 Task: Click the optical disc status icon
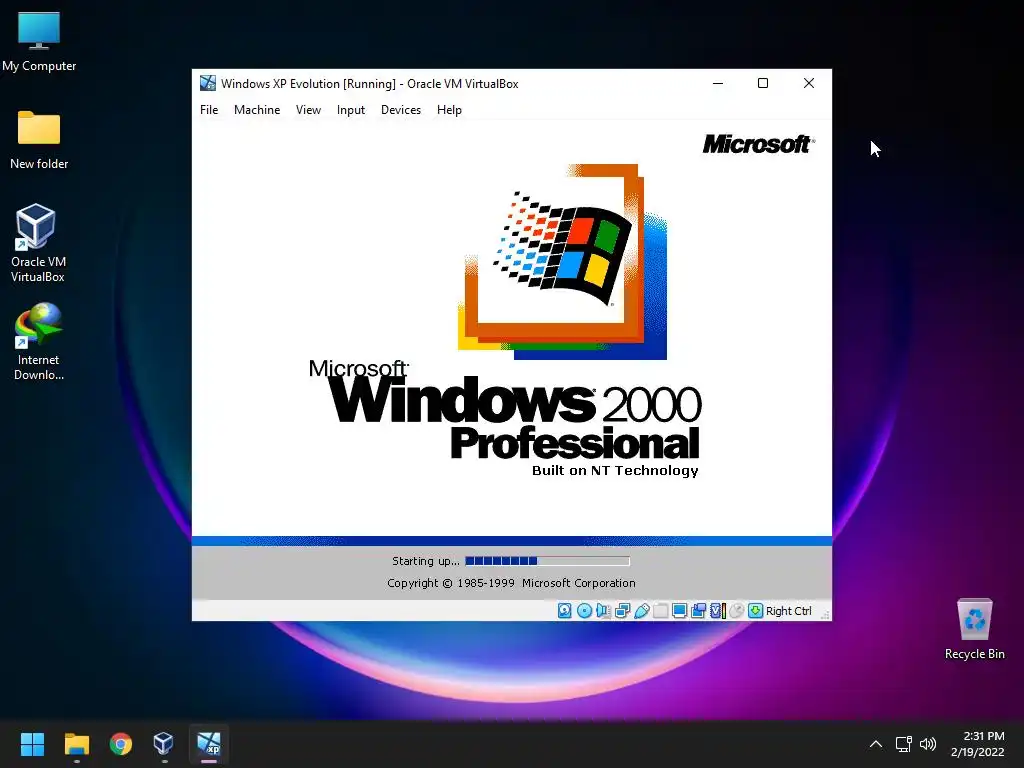(584, 611)
